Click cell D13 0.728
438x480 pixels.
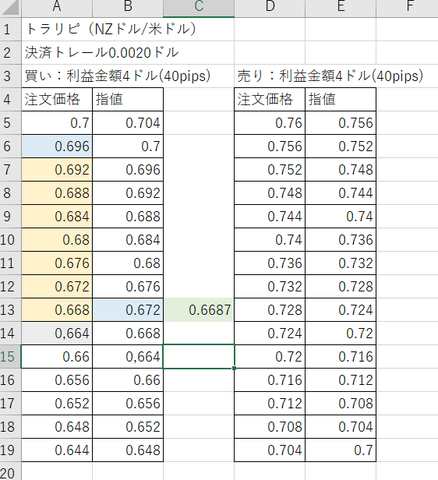(270, 310)
